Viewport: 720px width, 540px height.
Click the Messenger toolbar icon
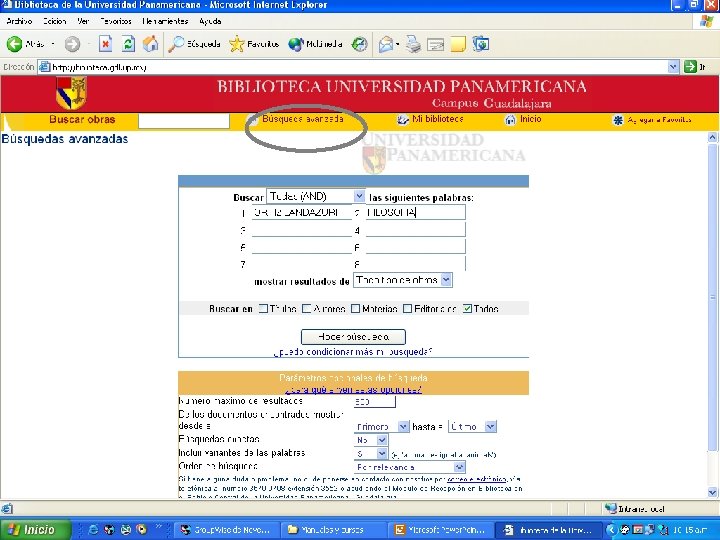coord(480,44)
